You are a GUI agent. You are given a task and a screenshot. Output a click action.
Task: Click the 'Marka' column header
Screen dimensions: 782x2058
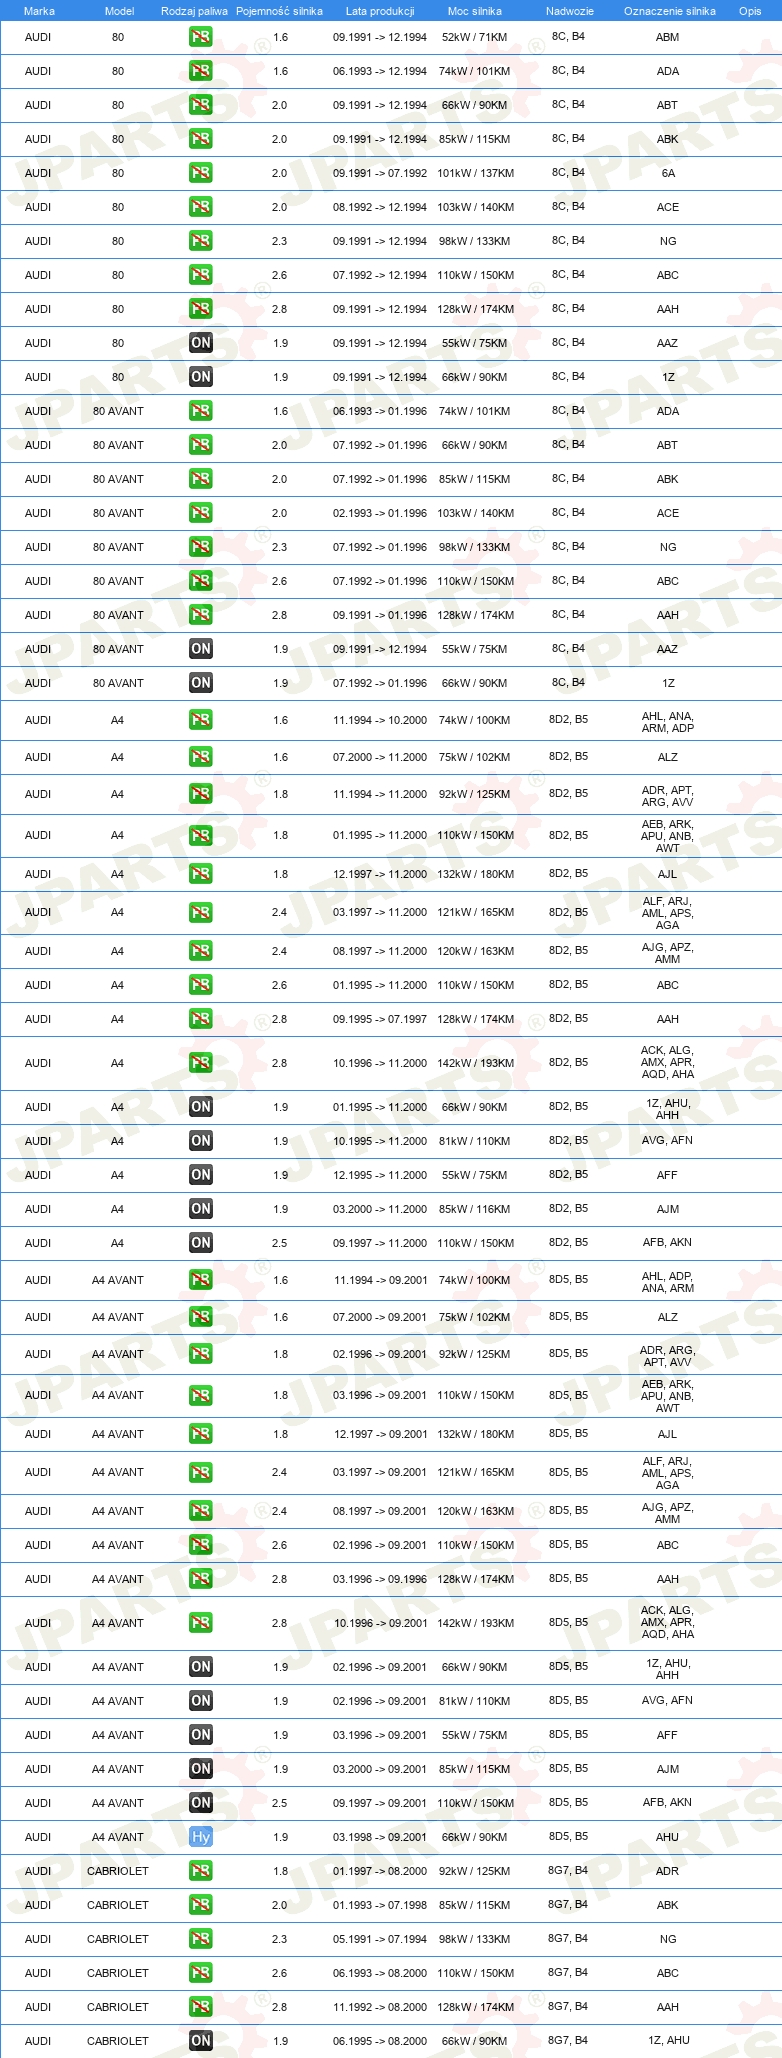(39, 11)
